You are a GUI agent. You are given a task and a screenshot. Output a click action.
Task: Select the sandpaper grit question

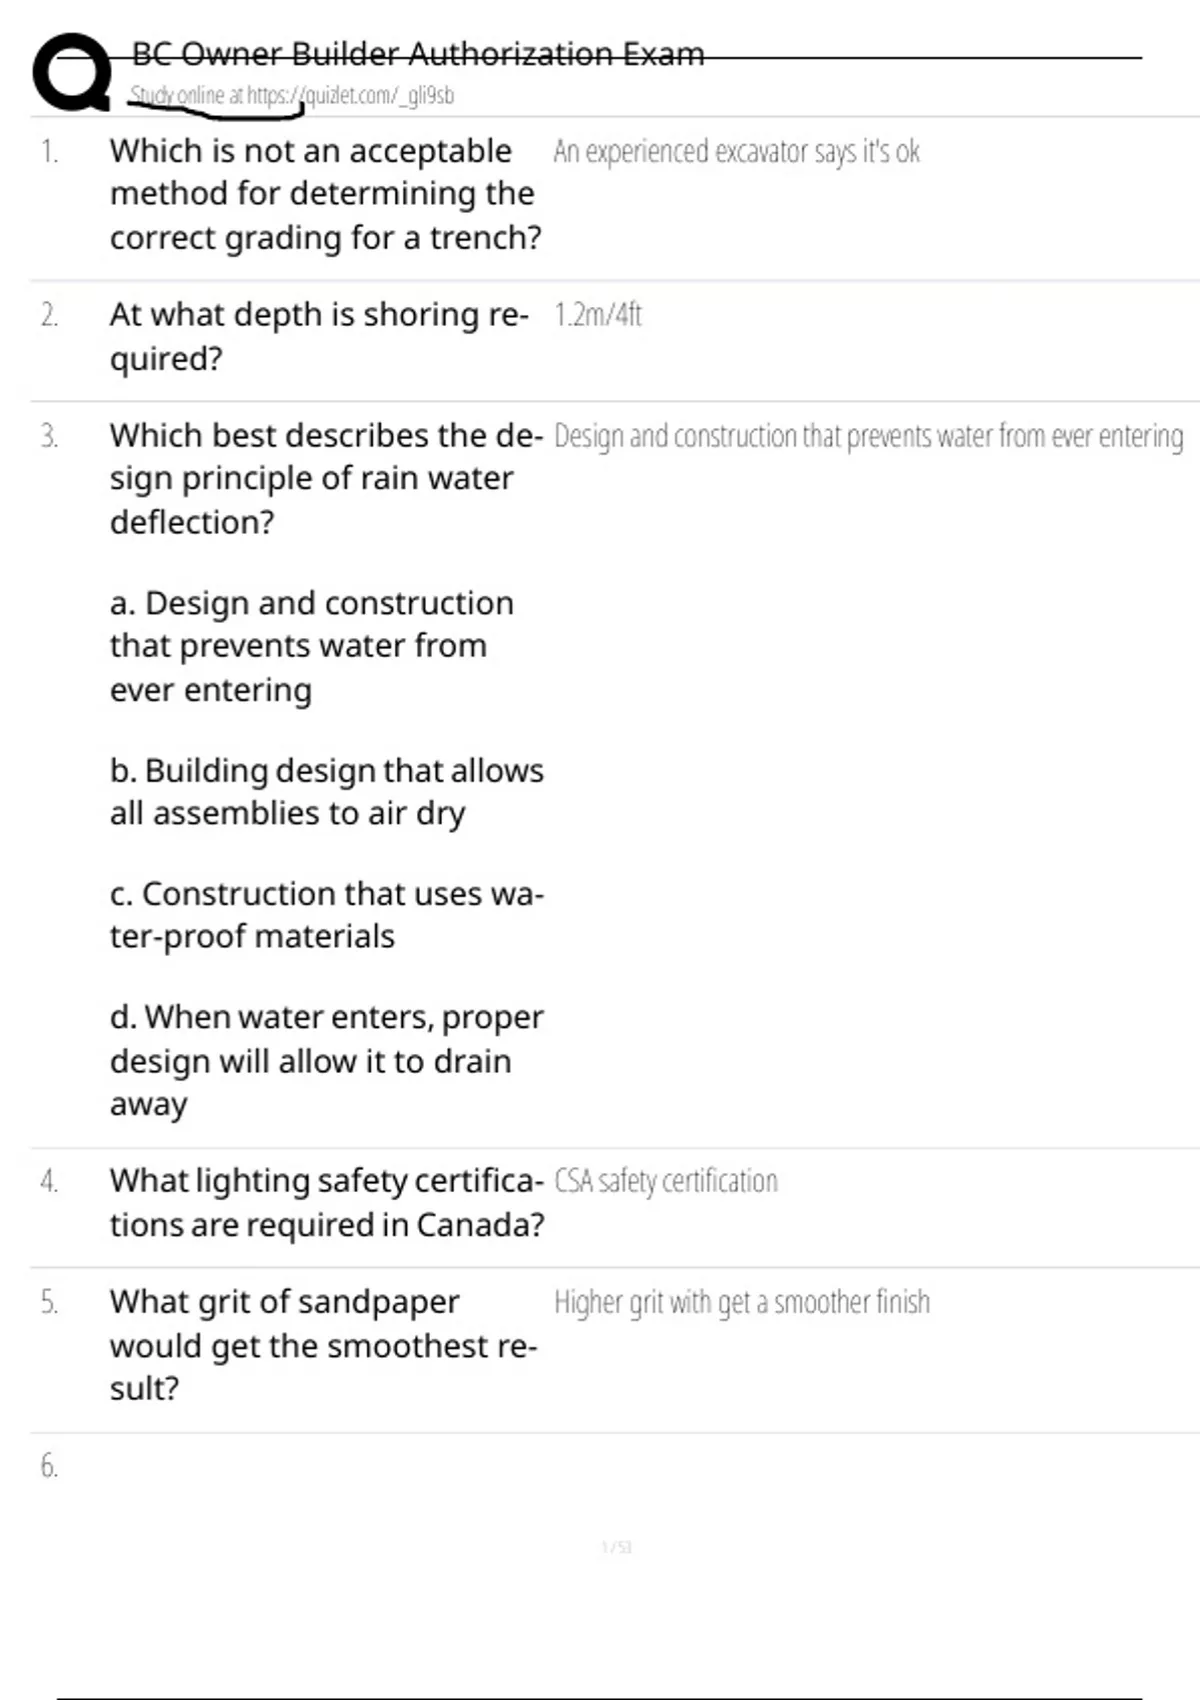323,1345
